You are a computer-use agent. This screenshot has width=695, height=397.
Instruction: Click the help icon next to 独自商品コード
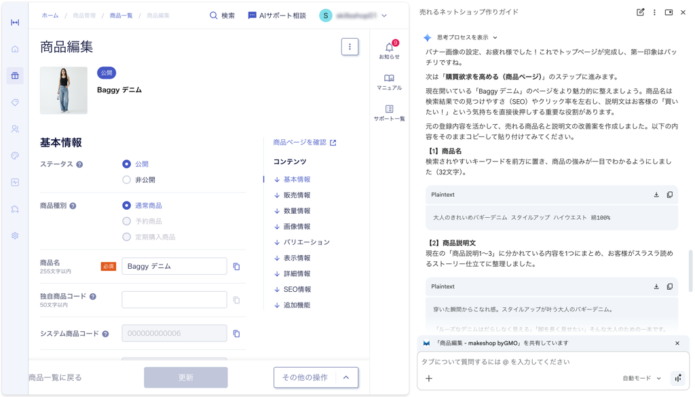93,296
